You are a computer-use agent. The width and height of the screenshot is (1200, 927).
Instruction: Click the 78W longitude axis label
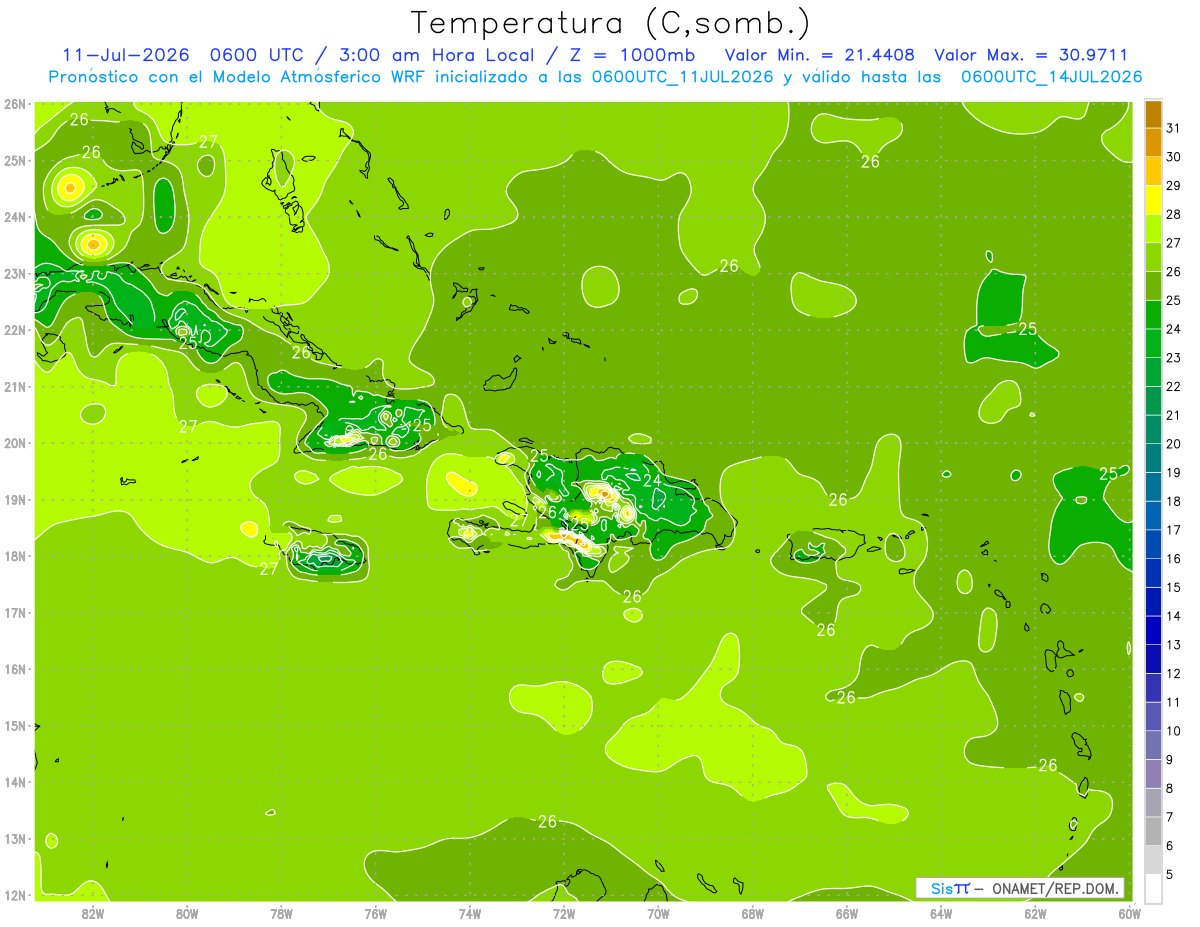(281, 914)
